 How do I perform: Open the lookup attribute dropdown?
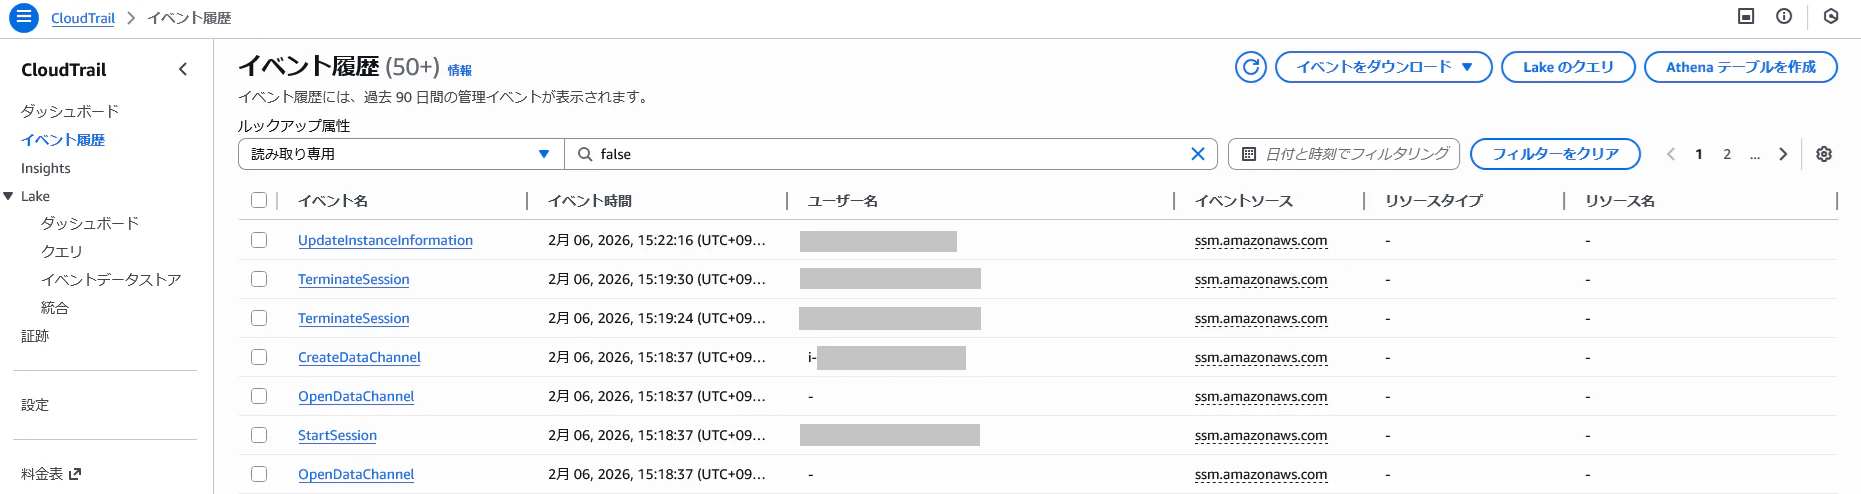(401, 154)
